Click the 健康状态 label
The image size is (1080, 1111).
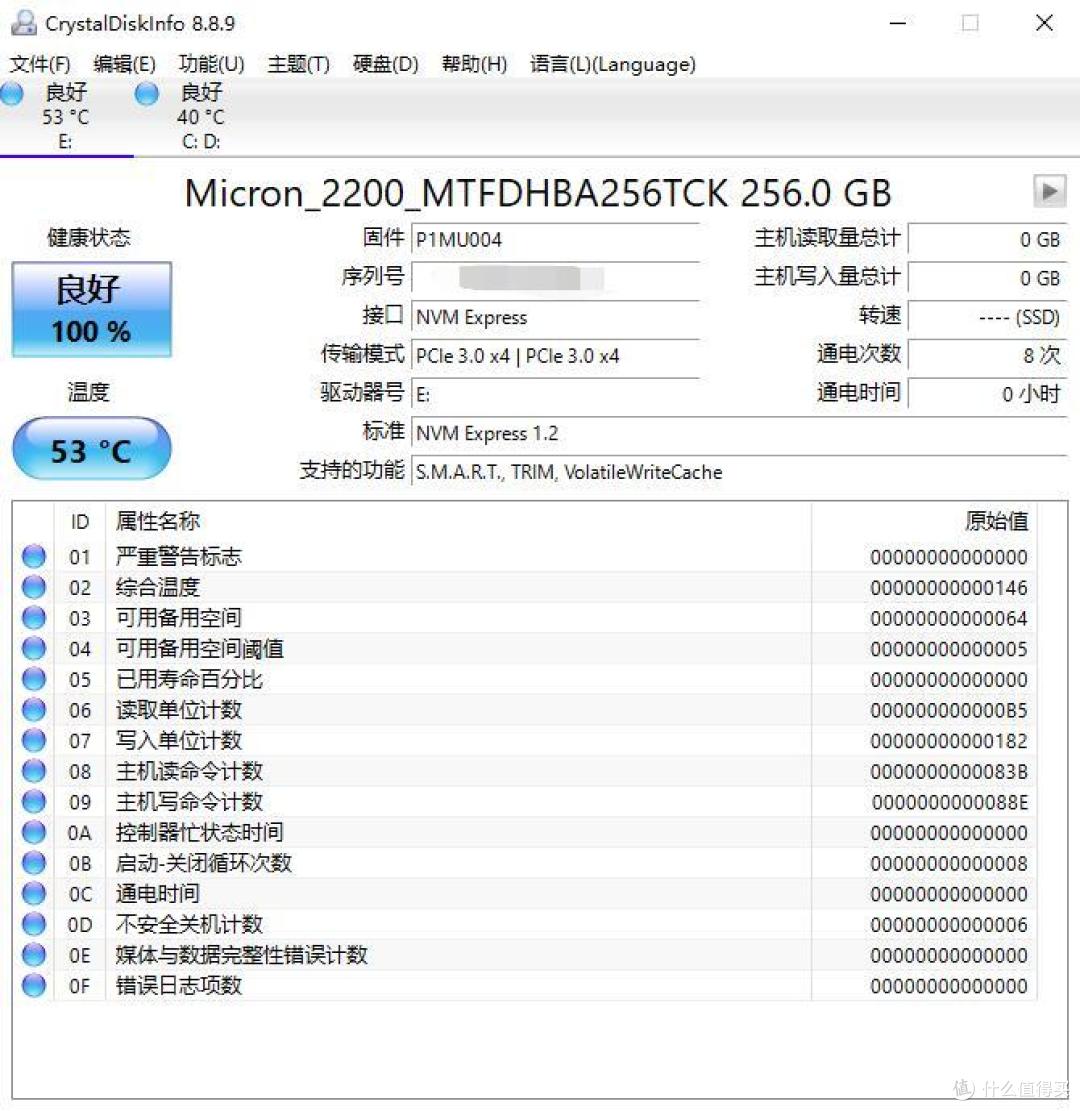click(x=89, y=237)
